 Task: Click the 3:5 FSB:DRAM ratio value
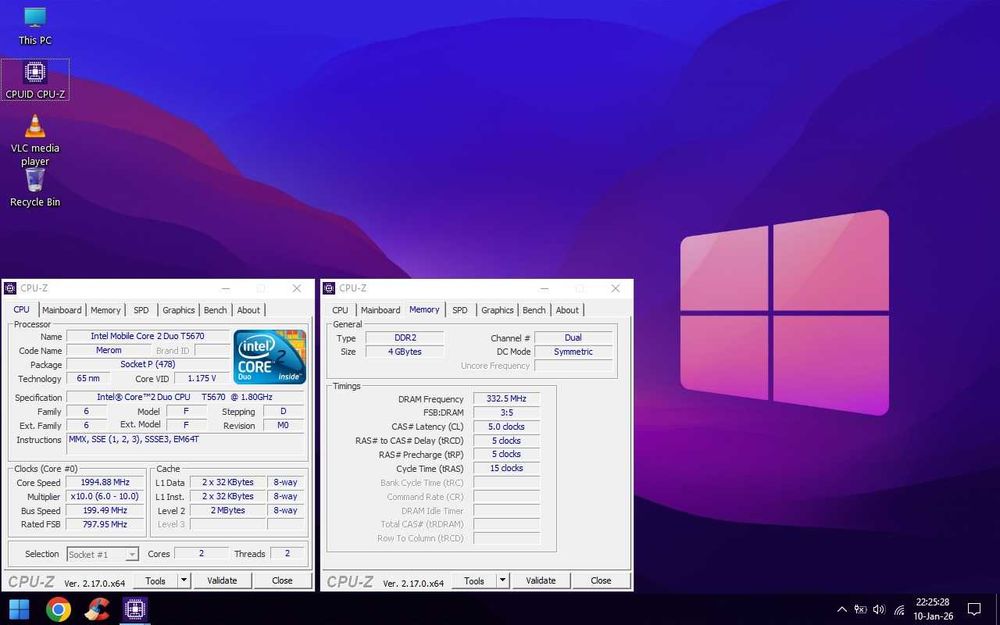[506, 413]
